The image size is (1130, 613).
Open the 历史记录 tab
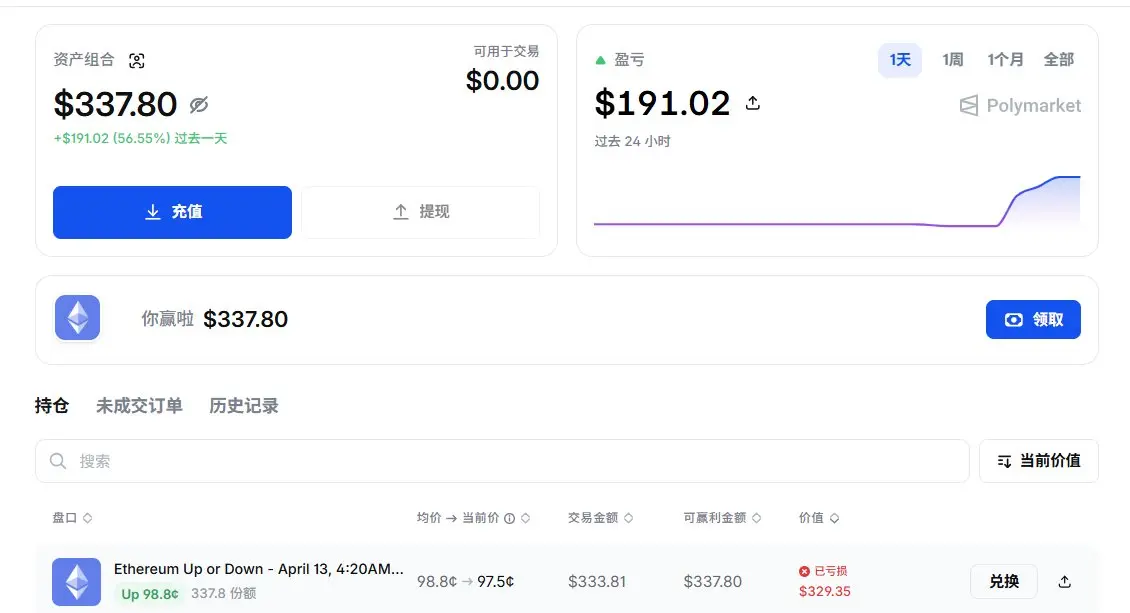pos(244,406)
